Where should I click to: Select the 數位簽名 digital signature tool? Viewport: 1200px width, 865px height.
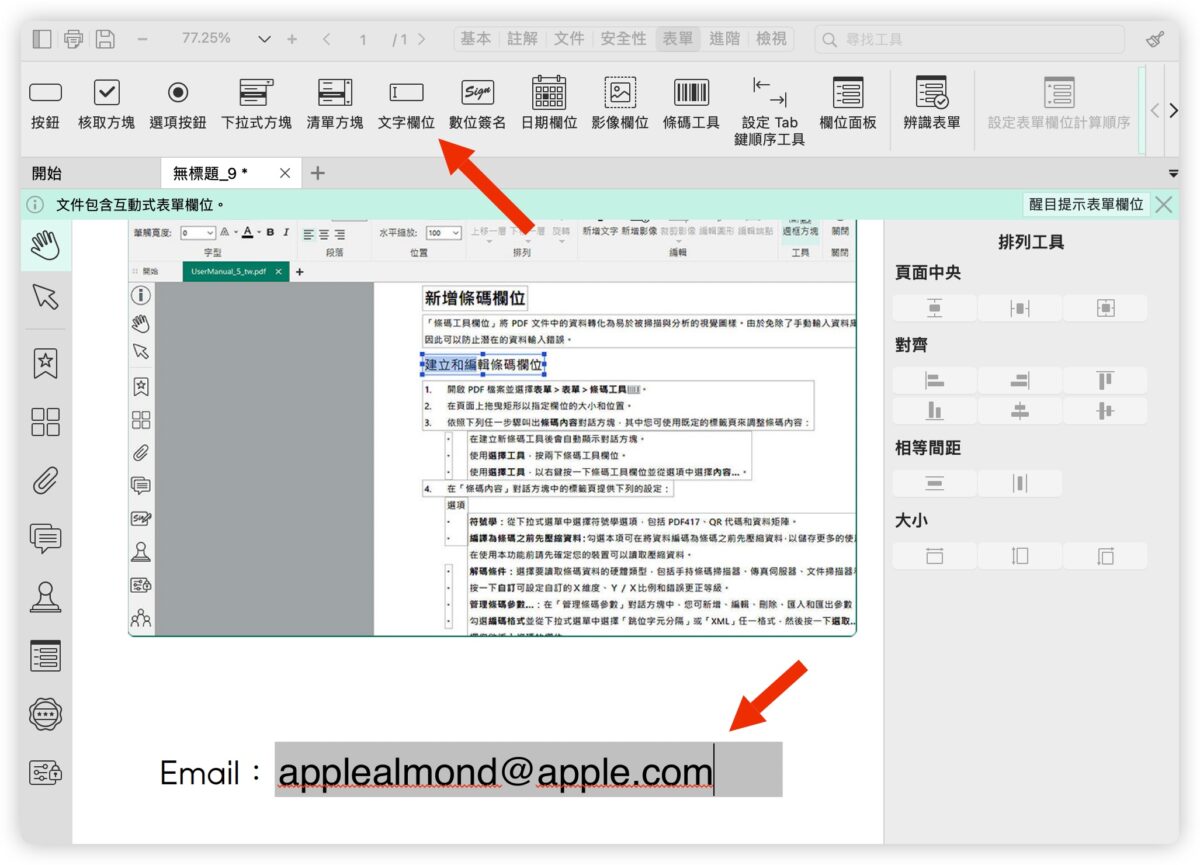(478, 105)
